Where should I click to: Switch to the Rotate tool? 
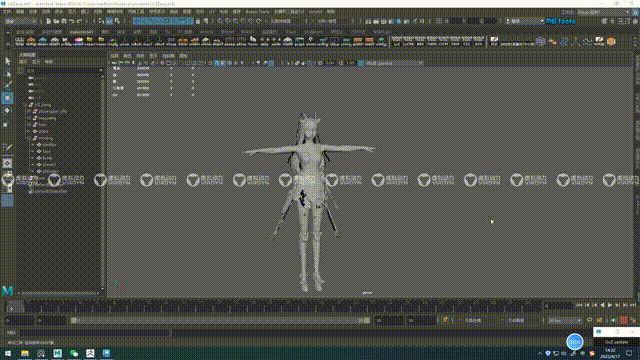7,111
